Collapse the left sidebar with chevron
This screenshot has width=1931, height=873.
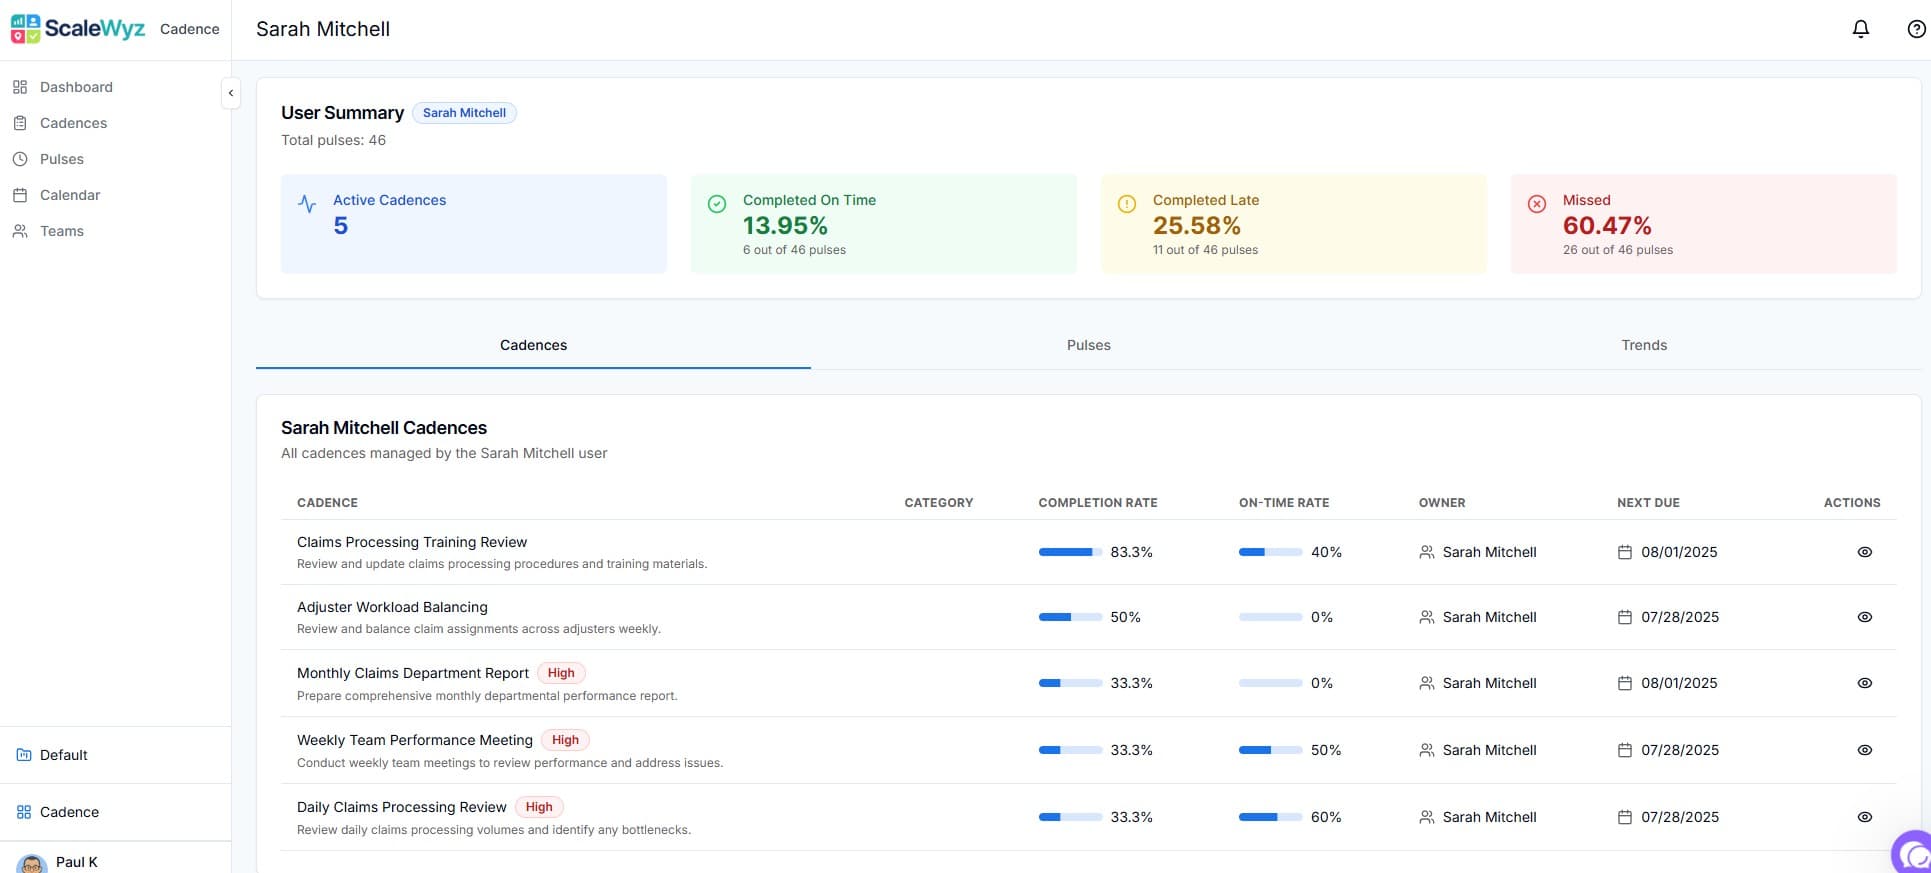(x=231, y=93)
